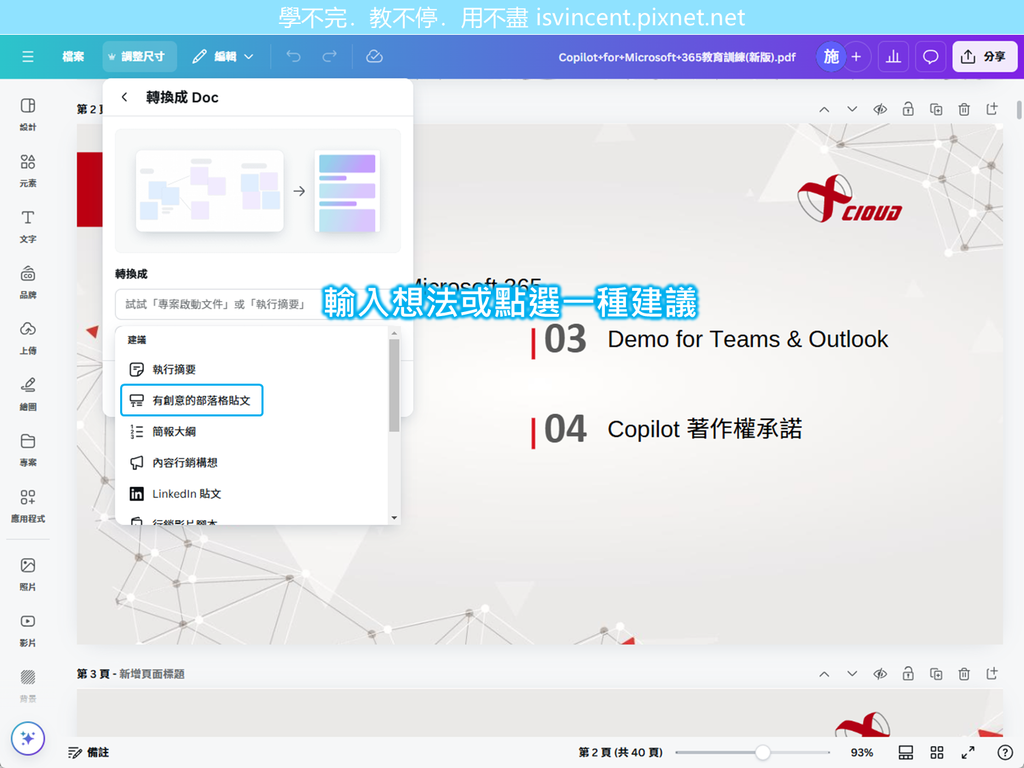Open the 照片 photos panel
The height and width of the screenshot is (768, 1024).
click(27, 573)
